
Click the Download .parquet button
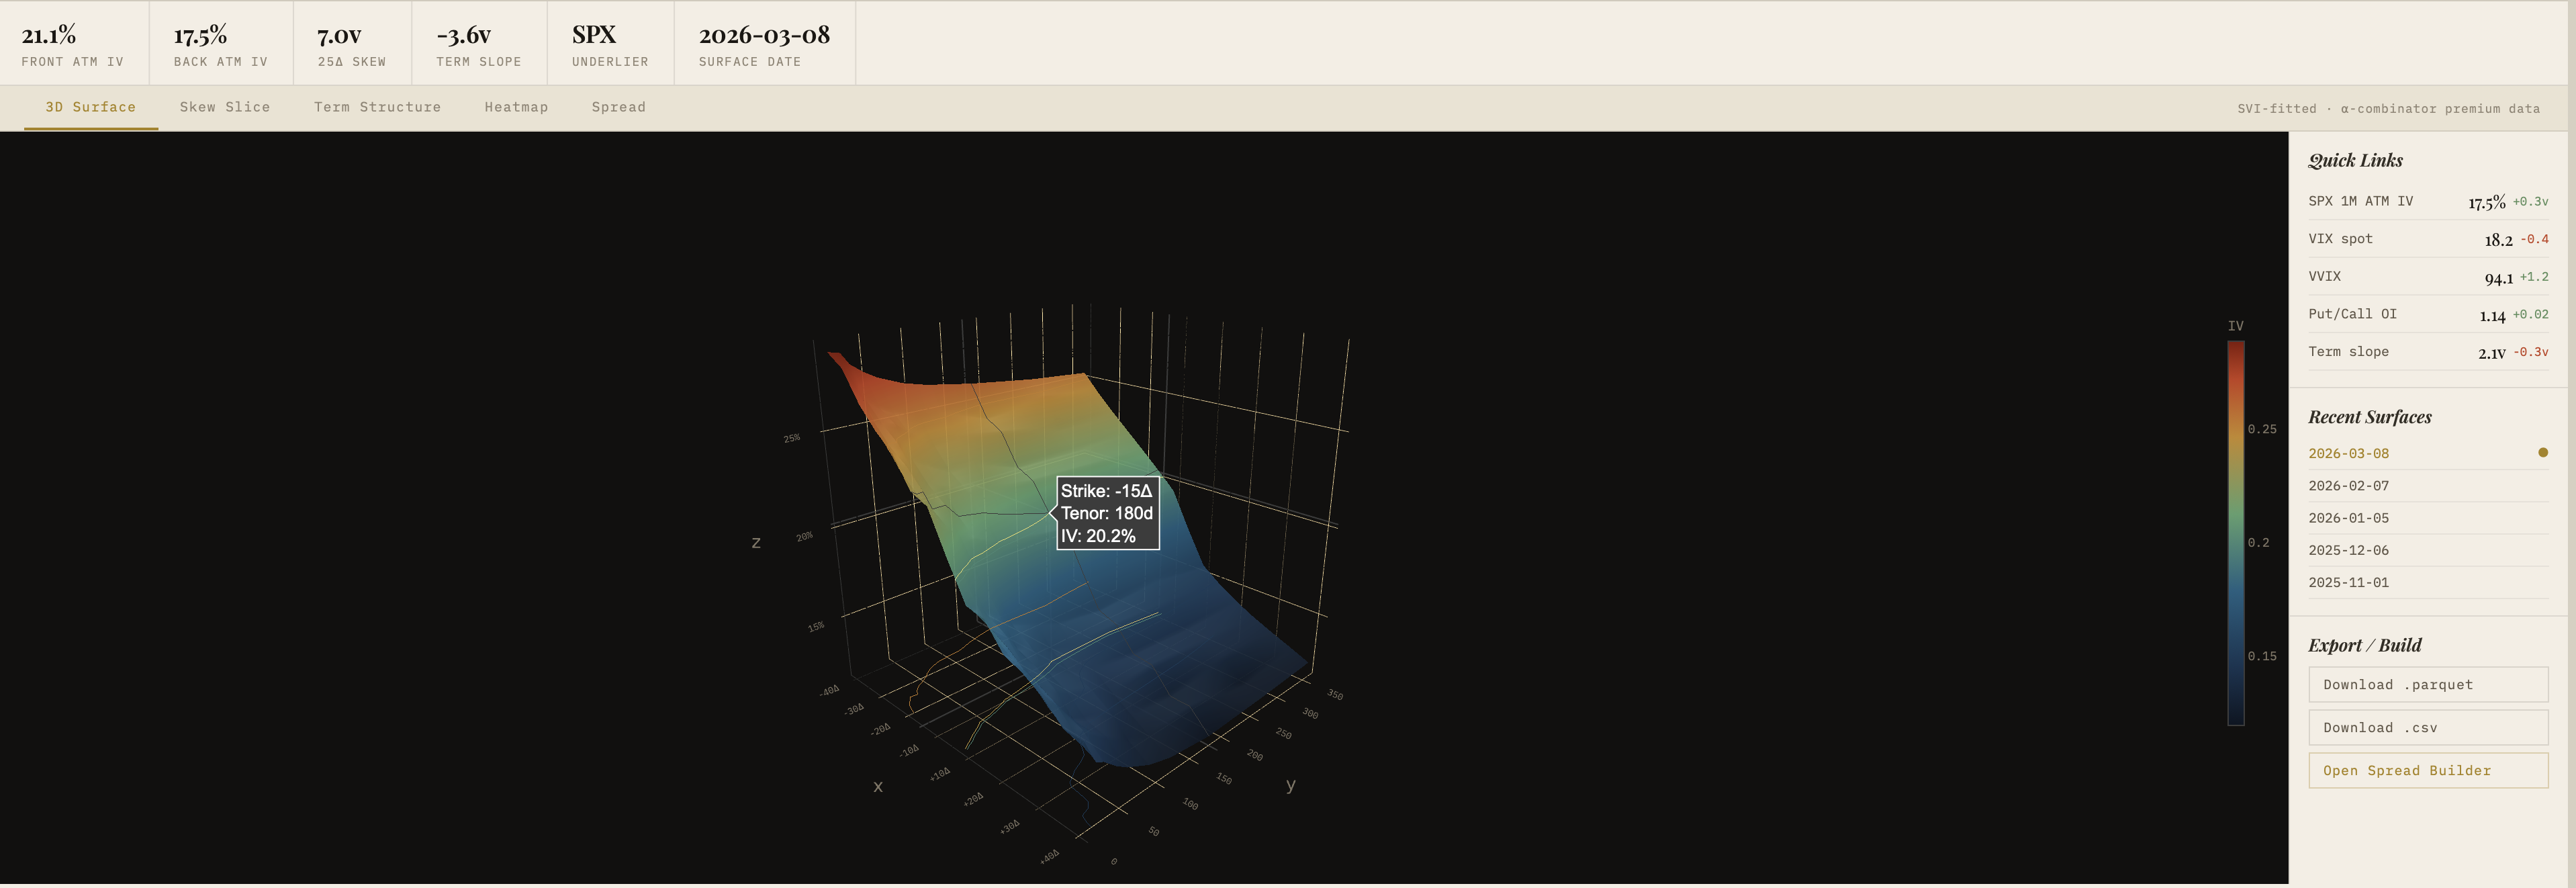pyautogui.click(x=2427, y=685)
